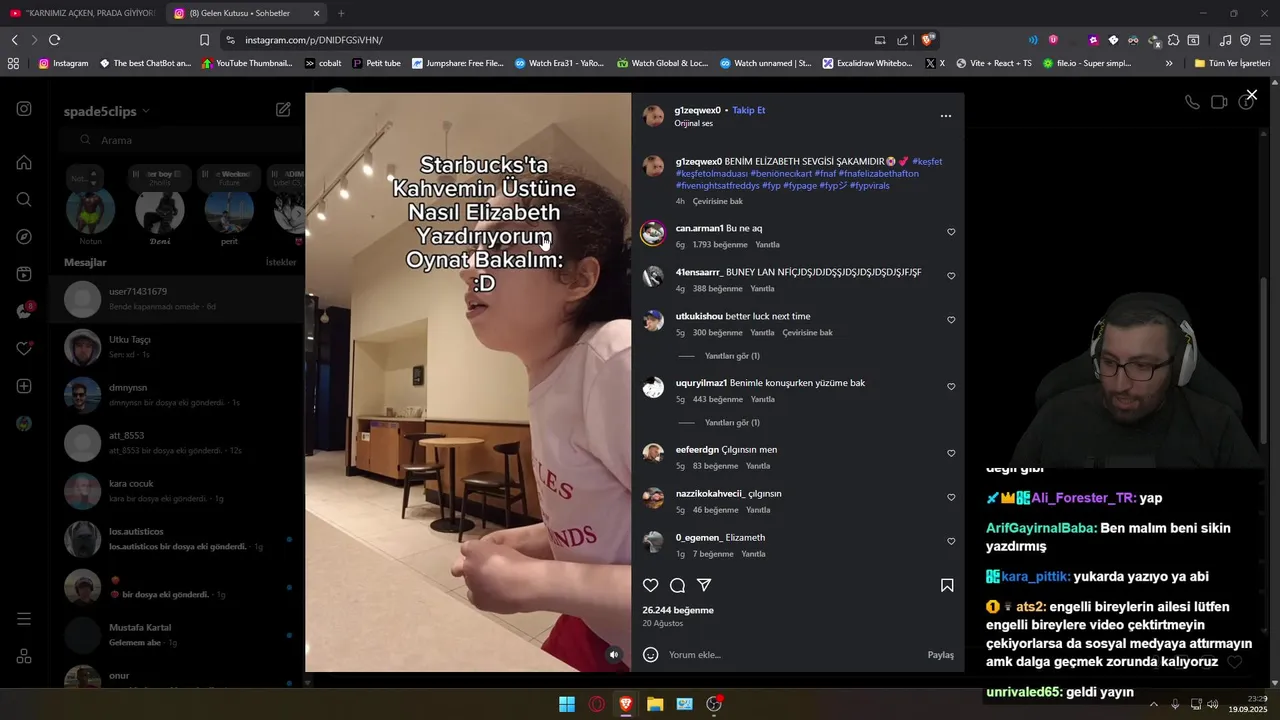Open emoji picker in comment box
The height and width of the screenshot is (720, 1280).
651,655
